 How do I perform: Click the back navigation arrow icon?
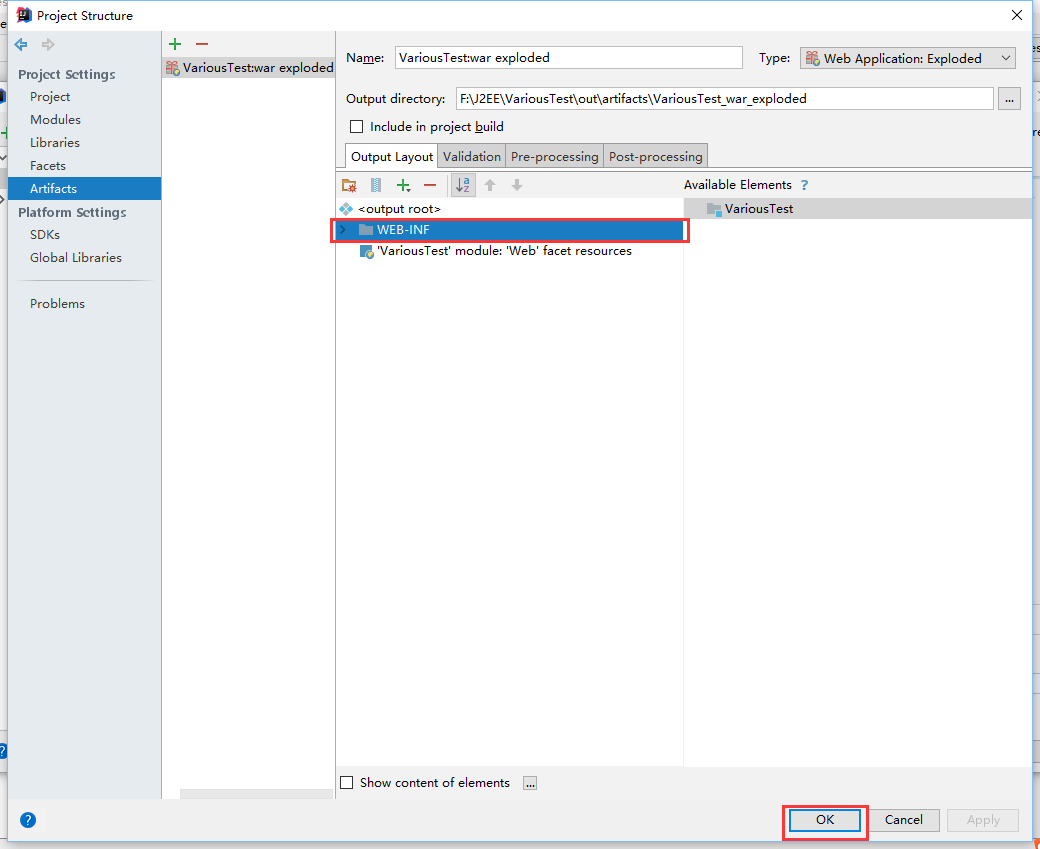click(21, 44)
